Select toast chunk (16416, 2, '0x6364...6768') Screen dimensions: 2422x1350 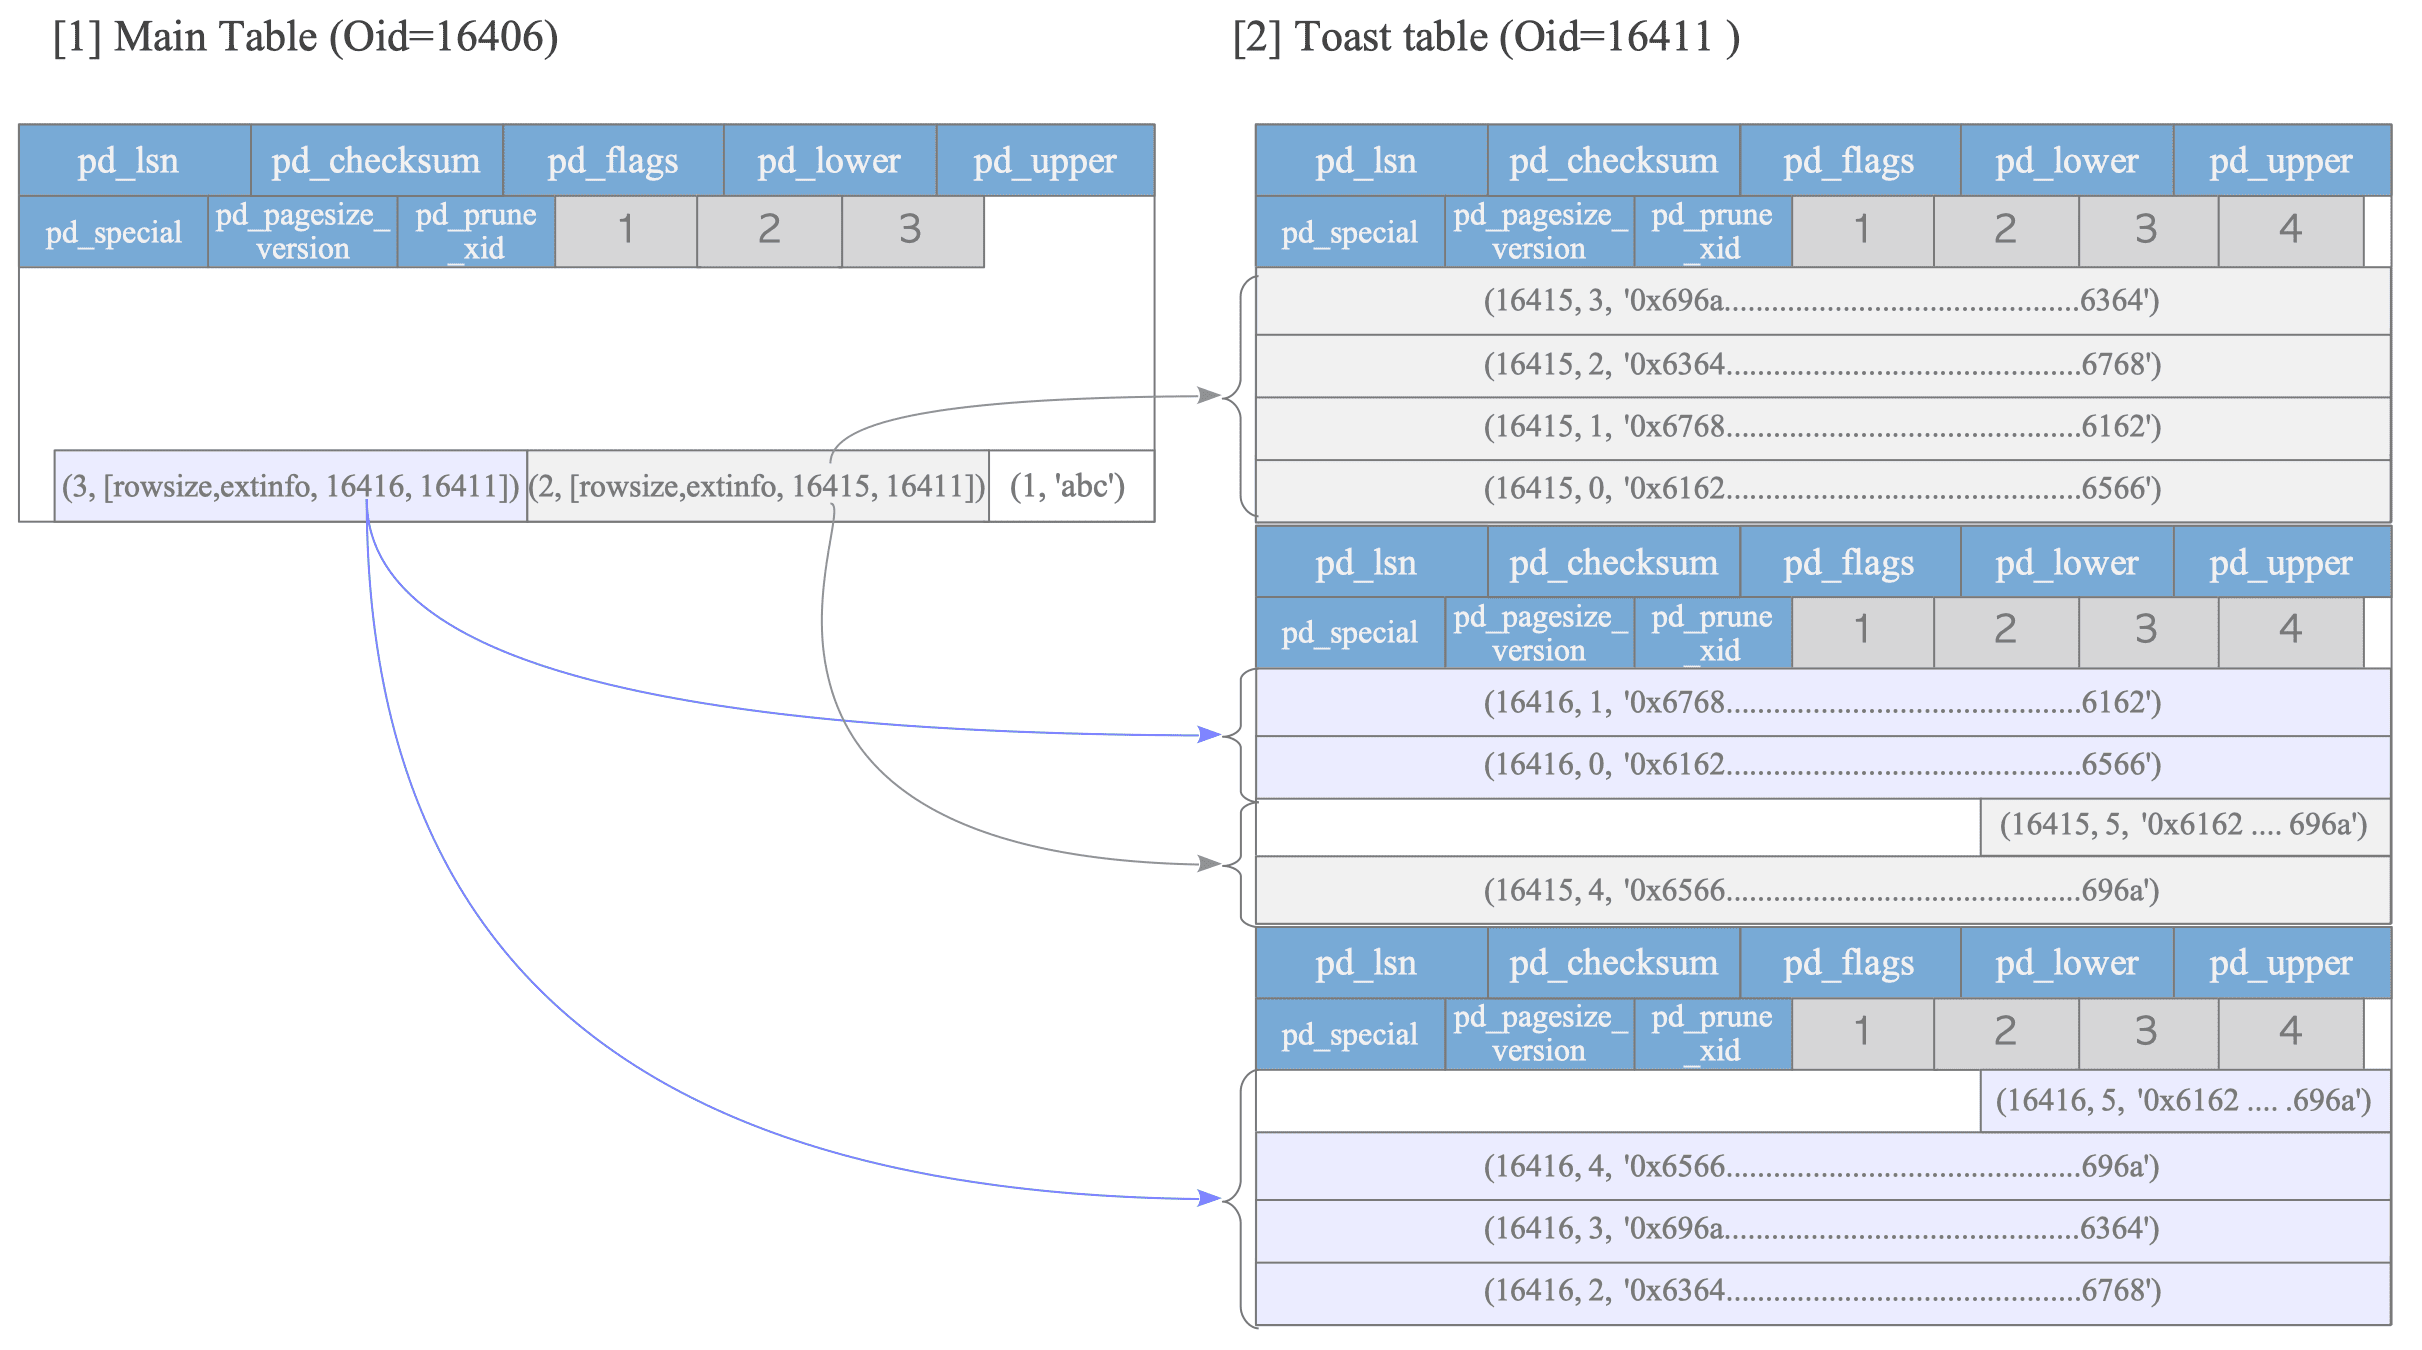tap(1823, 1293)
